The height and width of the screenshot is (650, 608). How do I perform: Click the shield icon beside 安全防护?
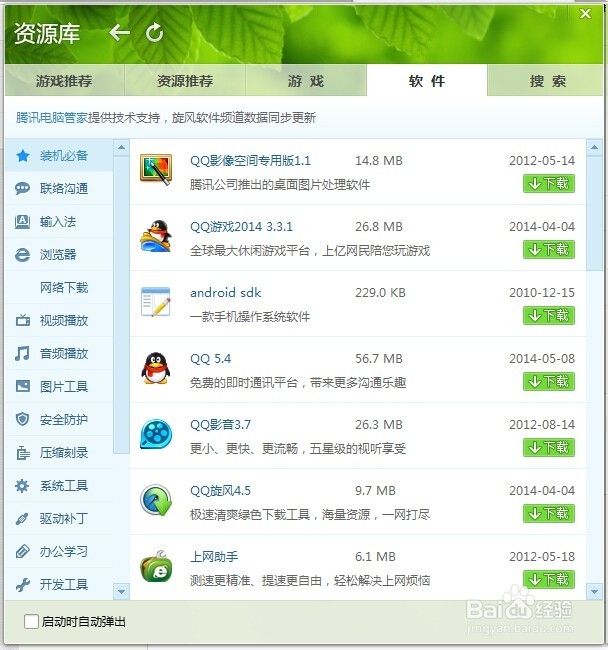point(22,419)
